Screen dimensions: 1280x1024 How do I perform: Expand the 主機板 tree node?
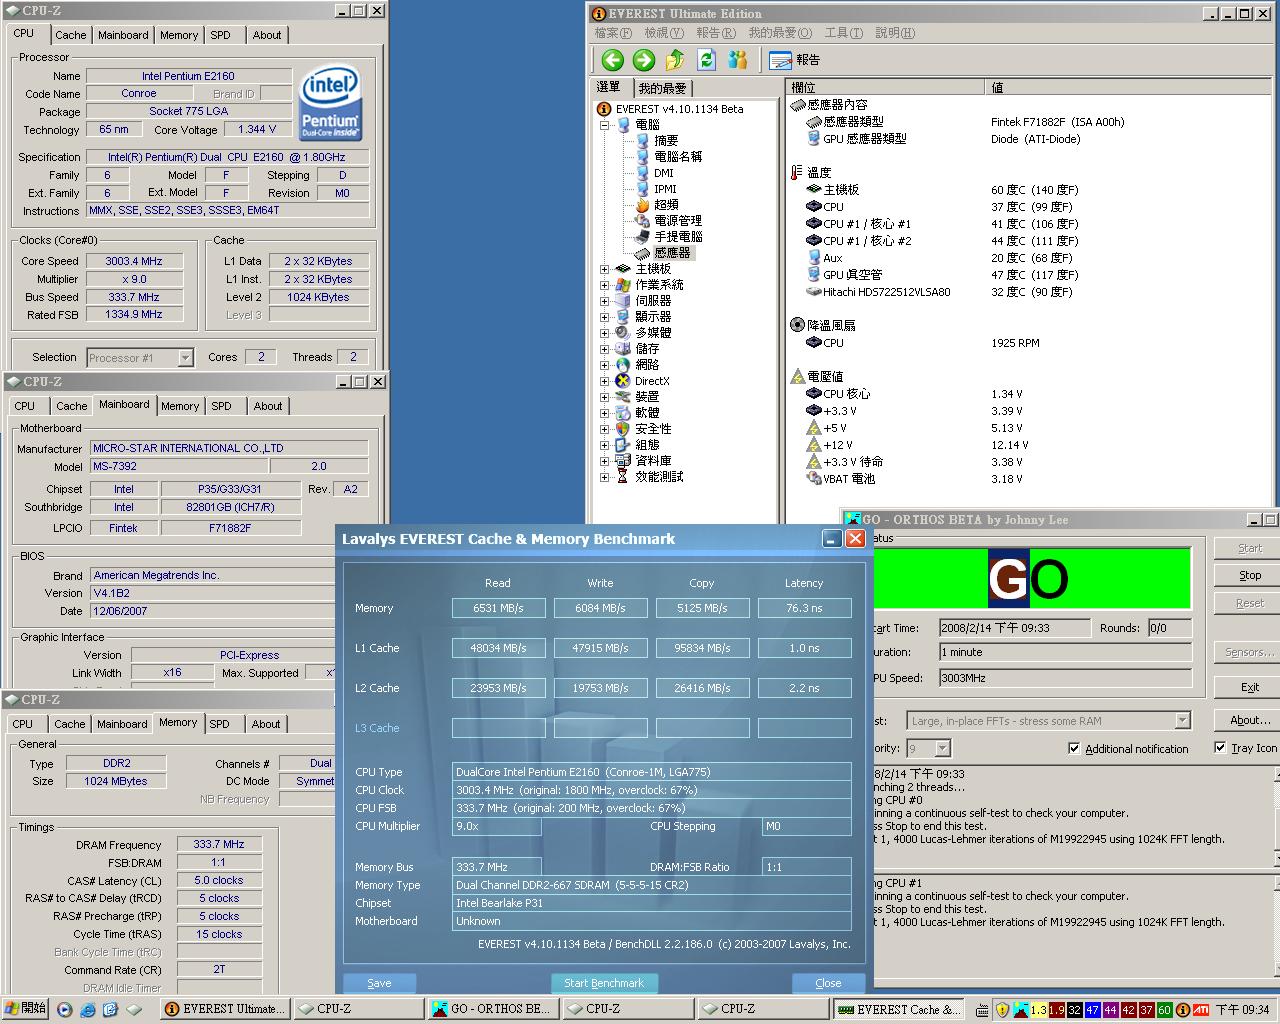(604, 269)
